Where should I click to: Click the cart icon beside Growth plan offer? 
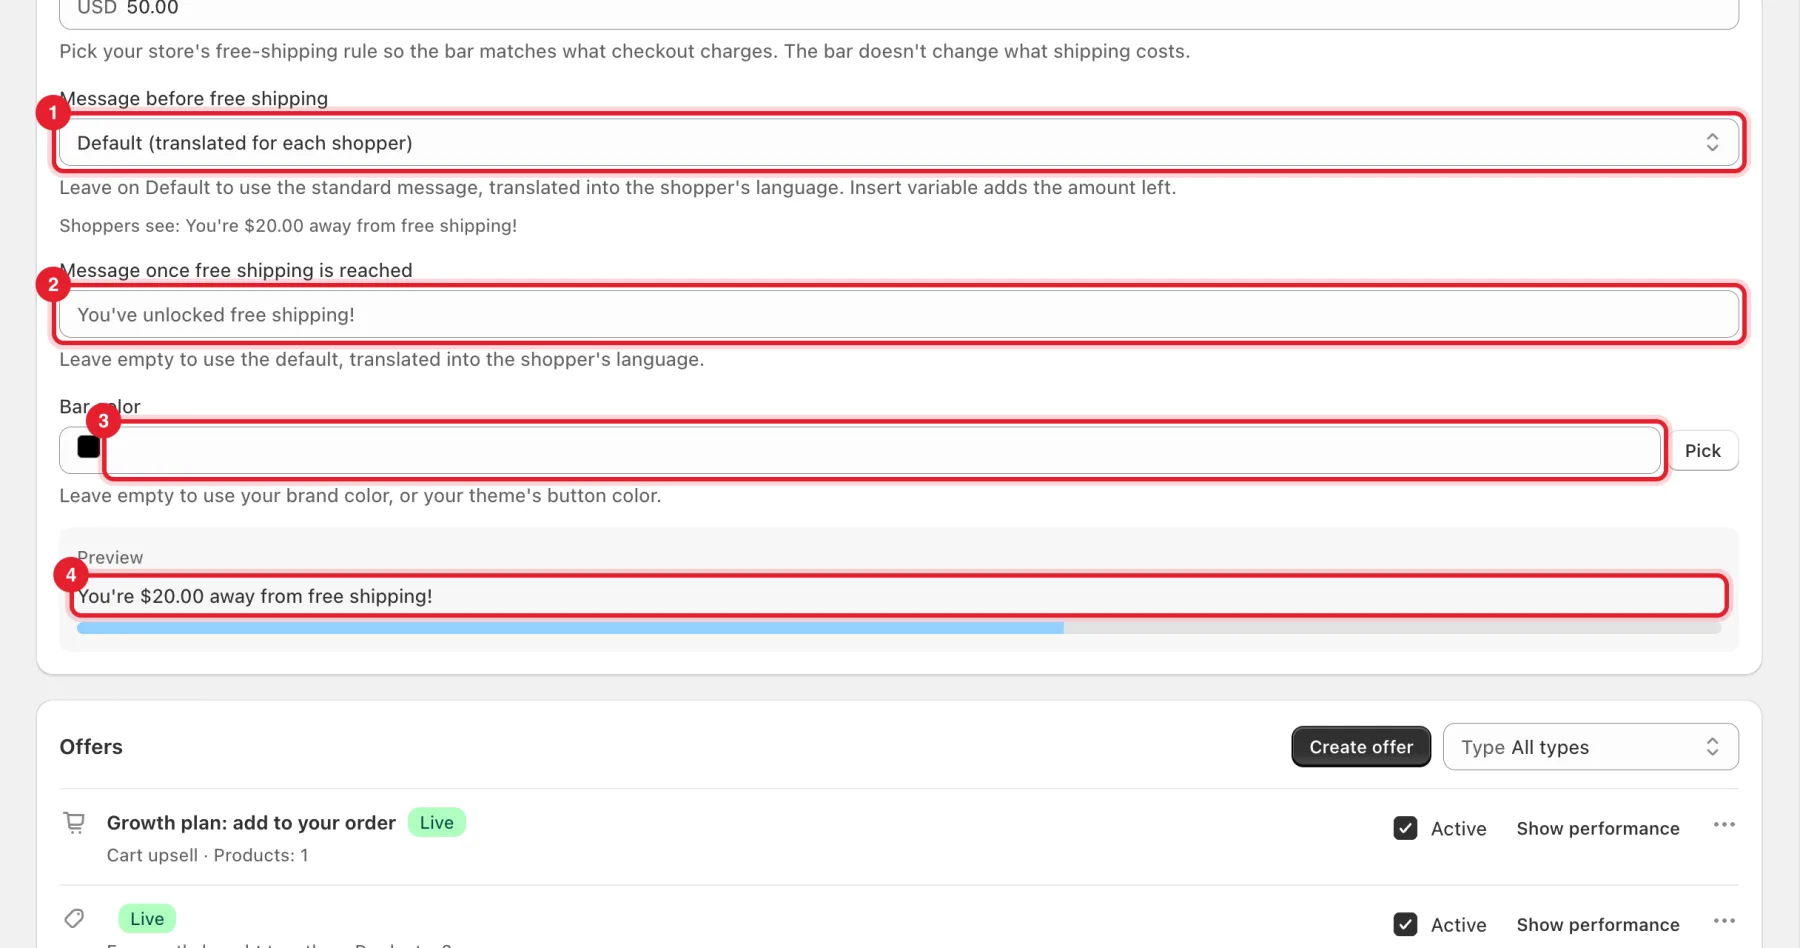pos(74,823)
